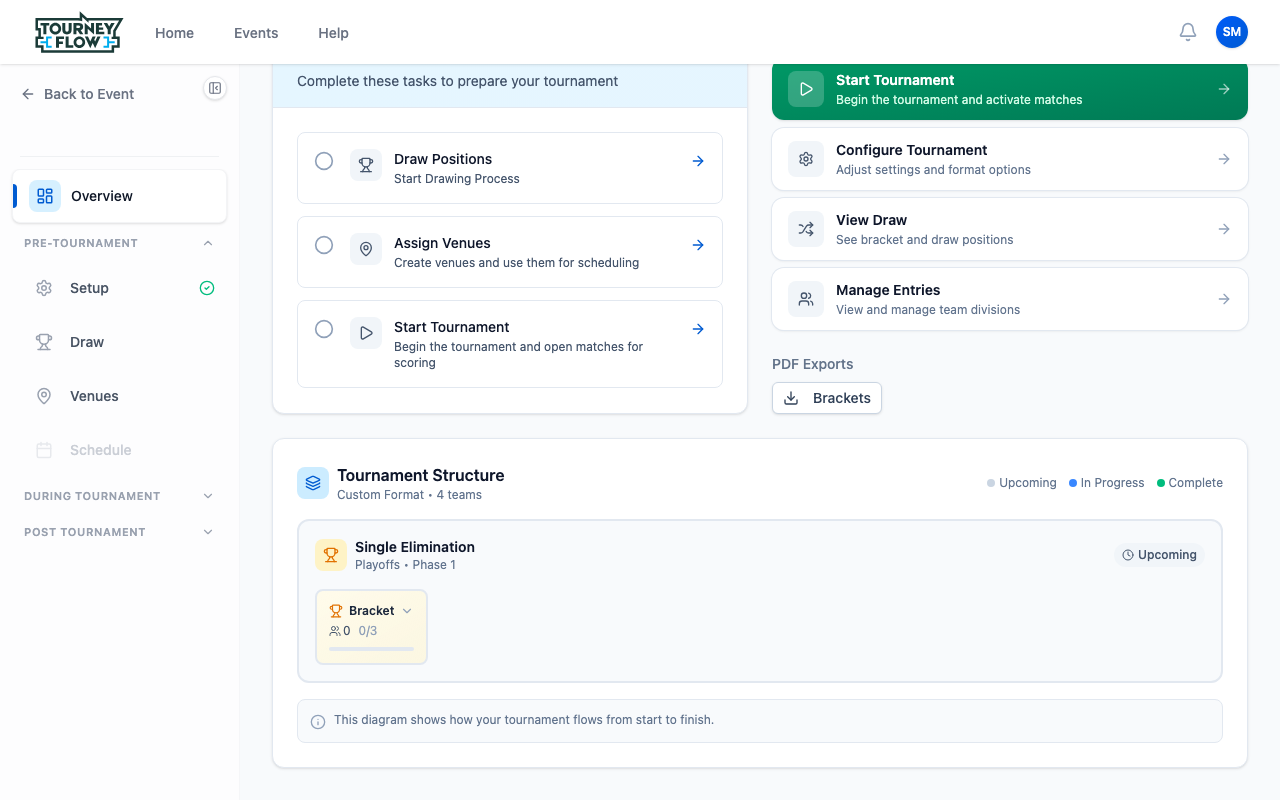Click the Draw trophy icon in sidebar

click(x=44, y=342)
